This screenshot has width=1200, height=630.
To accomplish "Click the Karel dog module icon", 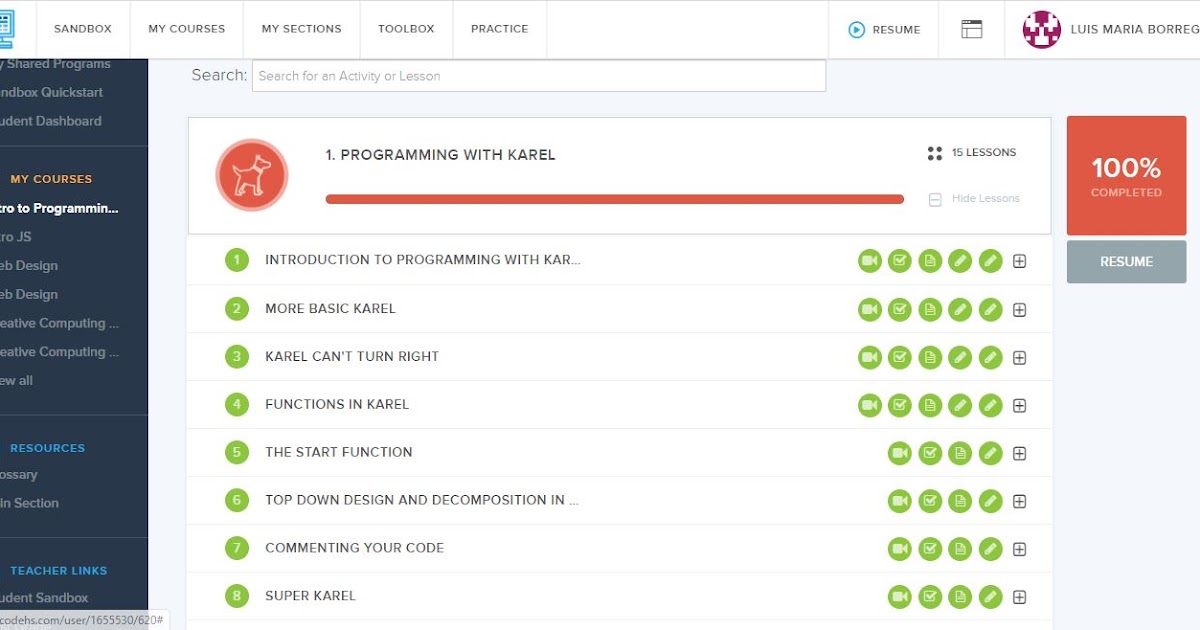I will (252, 175).
